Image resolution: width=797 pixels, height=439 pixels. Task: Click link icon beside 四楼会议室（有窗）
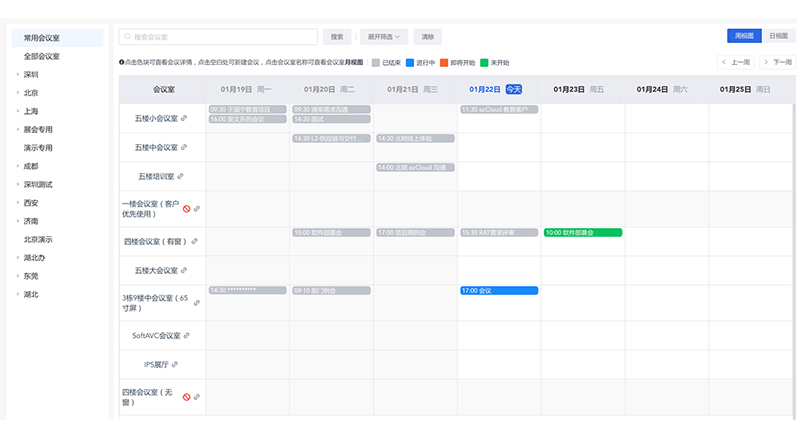(195, 241)
